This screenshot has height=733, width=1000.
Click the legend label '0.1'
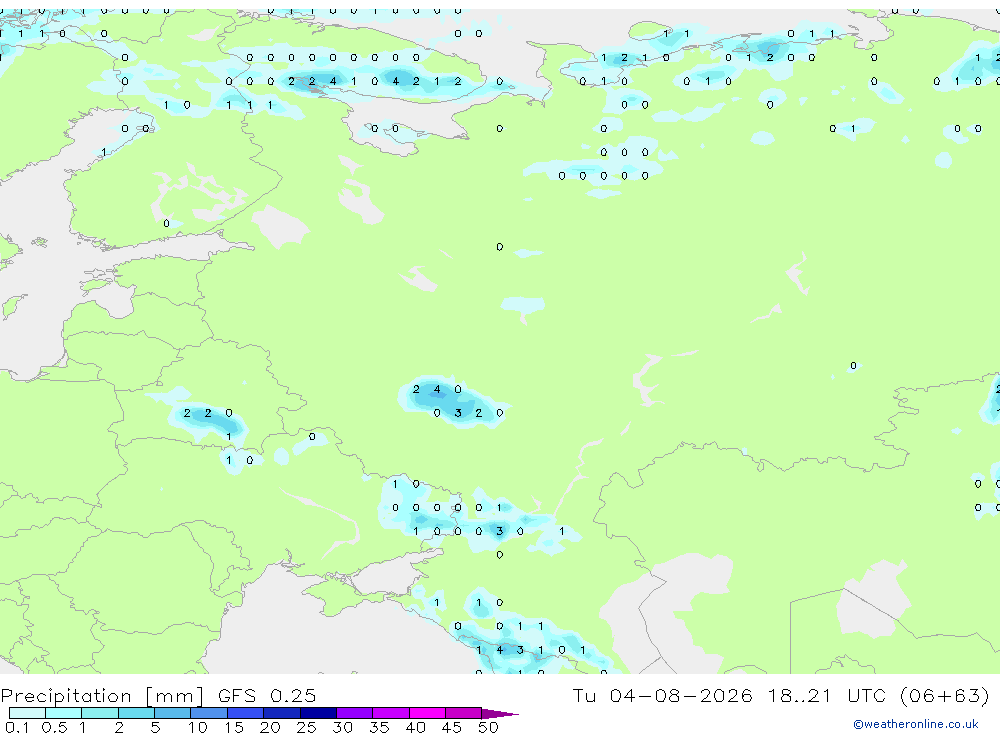point(17,727)
